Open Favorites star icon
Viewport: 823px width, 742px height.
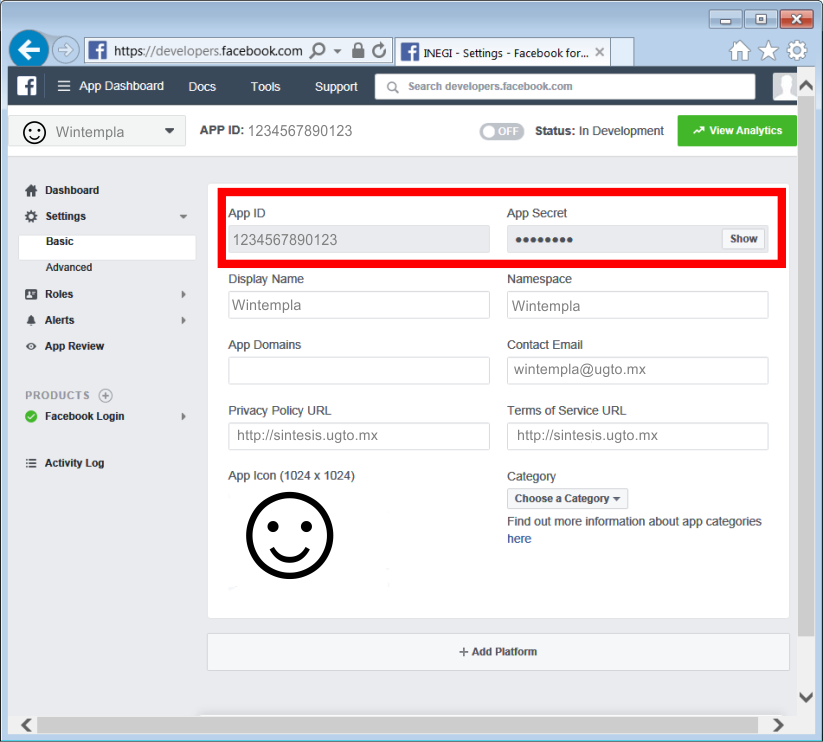768,51
